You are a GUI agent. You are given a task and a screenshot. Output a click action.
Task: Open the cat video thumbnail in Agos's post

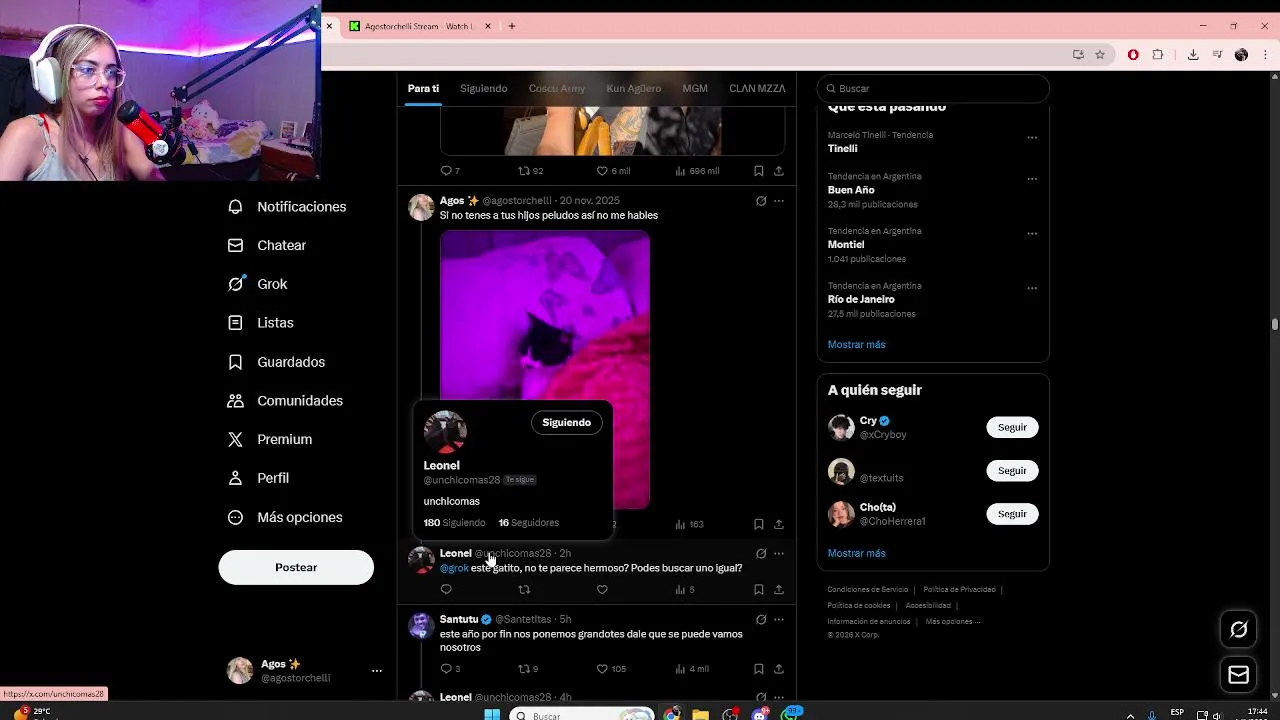click(545, 315)
